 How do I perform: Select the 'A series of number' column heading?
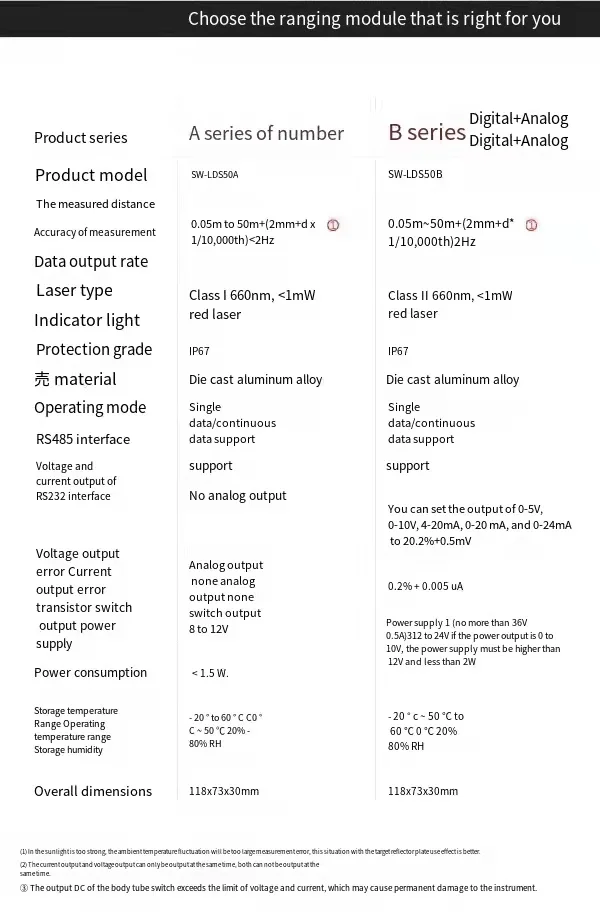coord(266,133)
